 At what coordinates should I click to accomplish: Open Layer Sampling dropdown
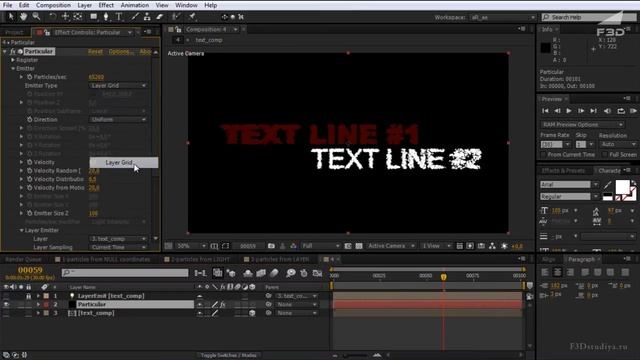pyautogui.click(x=118, y=247)
